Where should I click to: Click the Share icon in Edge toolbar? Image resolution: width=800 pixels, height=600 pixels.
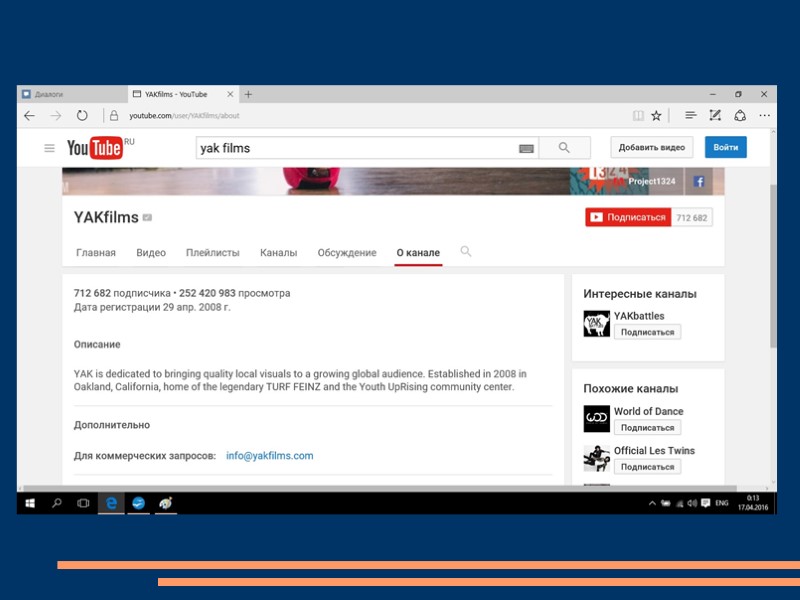740,116
